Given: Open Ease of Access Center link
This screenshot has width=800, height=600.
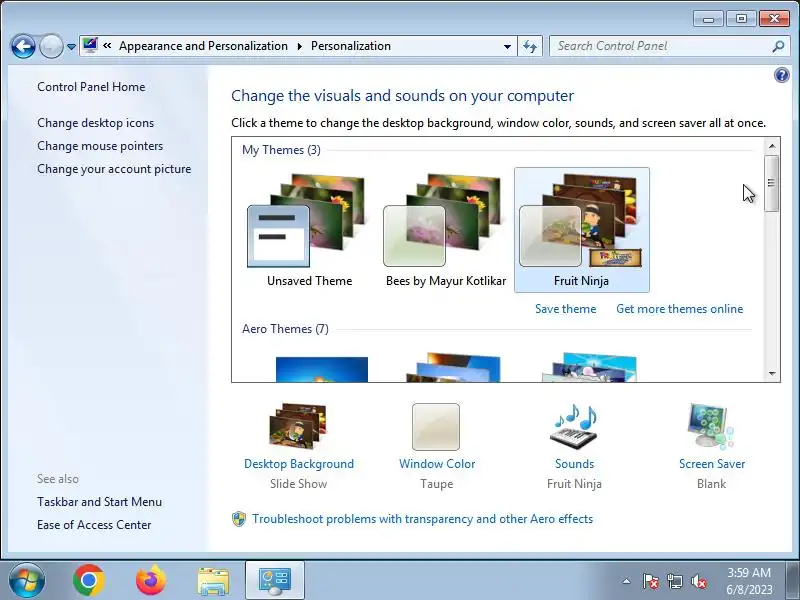Looking at the screenshot, I should [94, 525].
